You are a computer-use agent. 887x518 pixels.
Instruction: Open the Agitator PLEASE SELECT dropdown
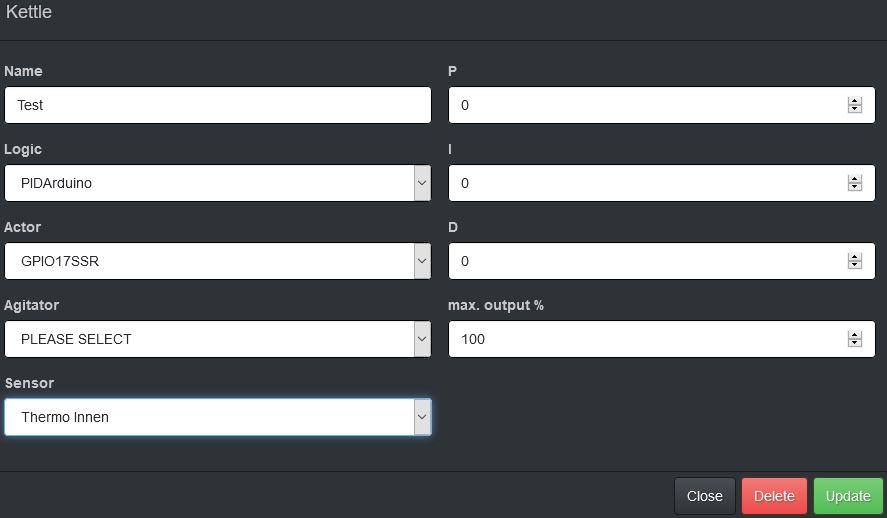click(x=217, y=339)
